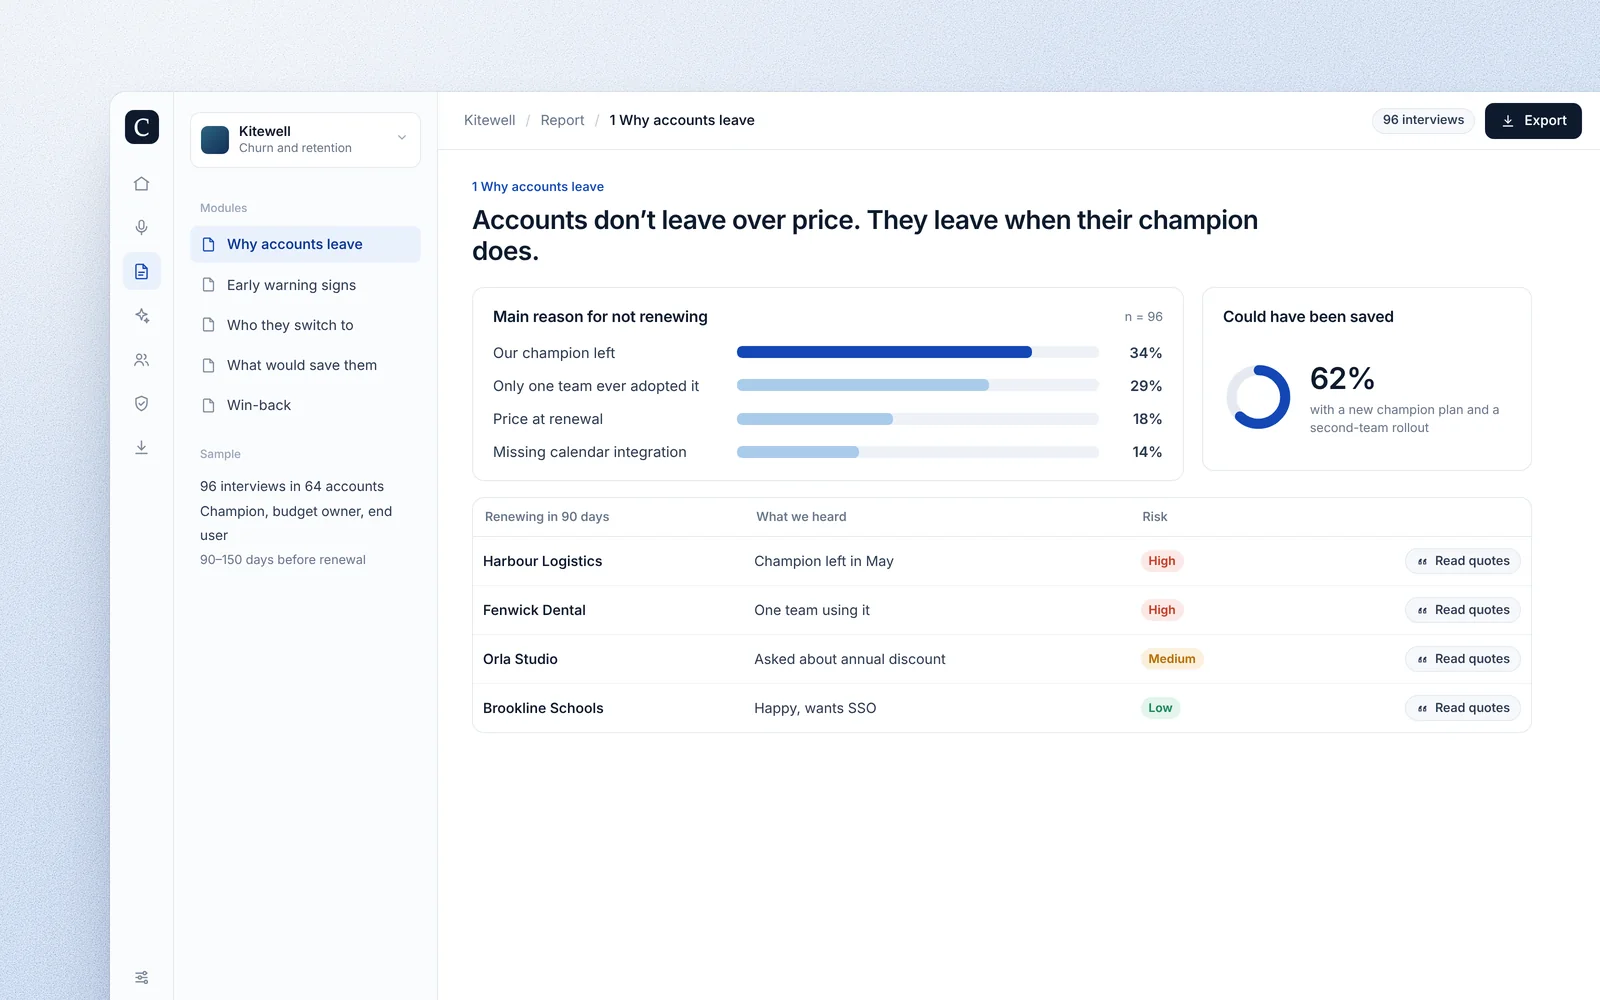Click the What we heard column header

[801, 517]
